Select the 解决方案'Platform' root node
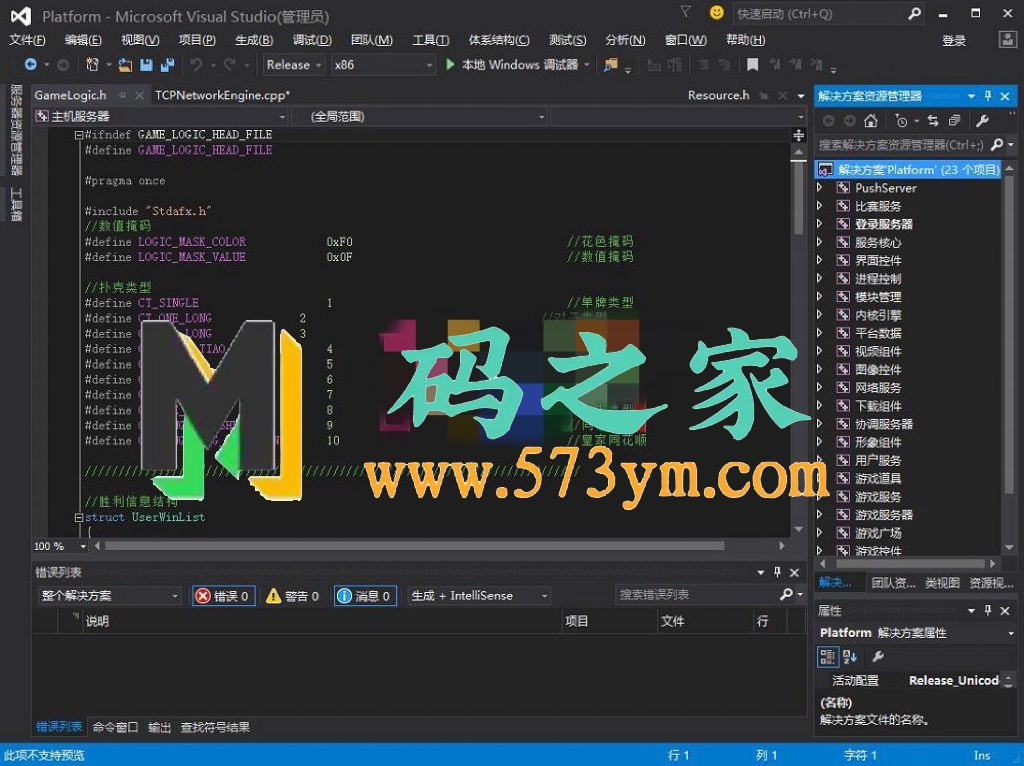Viewport: 1024px width, 766px height. (909, 170)
